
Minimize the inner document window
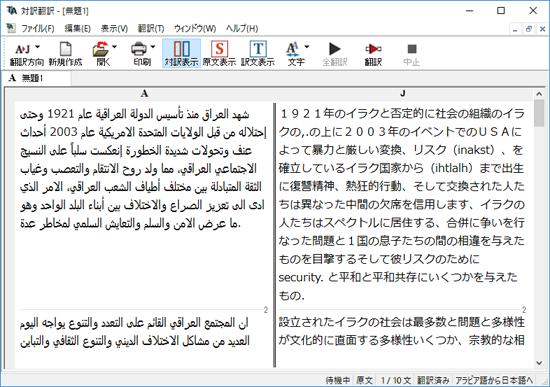click(515, 29)
